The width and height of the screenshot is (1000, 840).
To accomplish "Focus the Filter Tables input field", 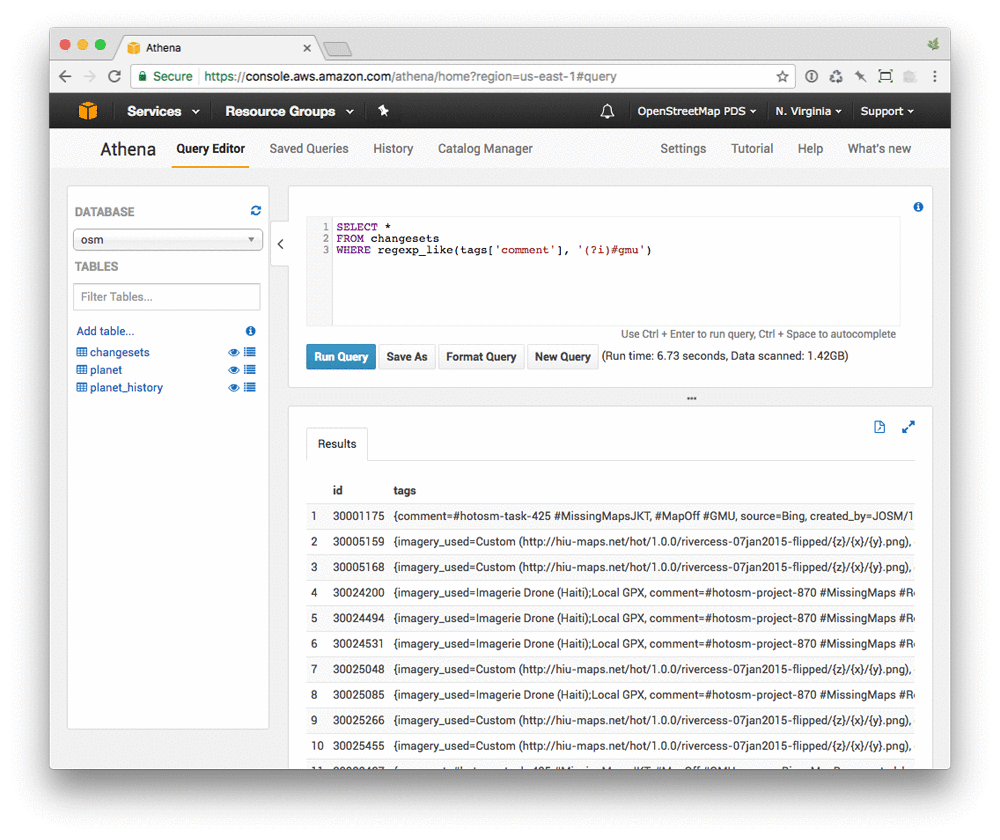I will coord(166,297).
